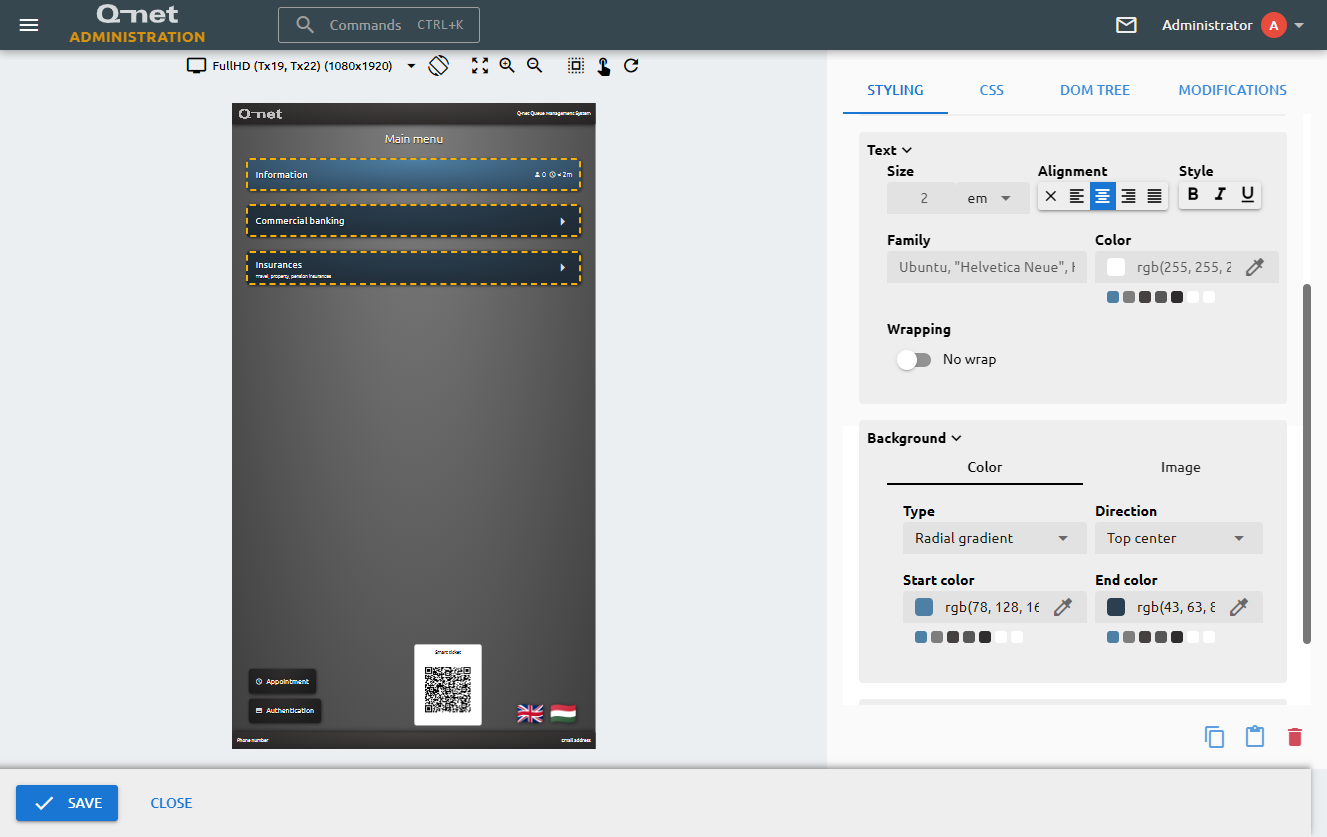Screen dimensions: 1327x837
Task: Zoom out of the preview
Action: coord(534,66)
